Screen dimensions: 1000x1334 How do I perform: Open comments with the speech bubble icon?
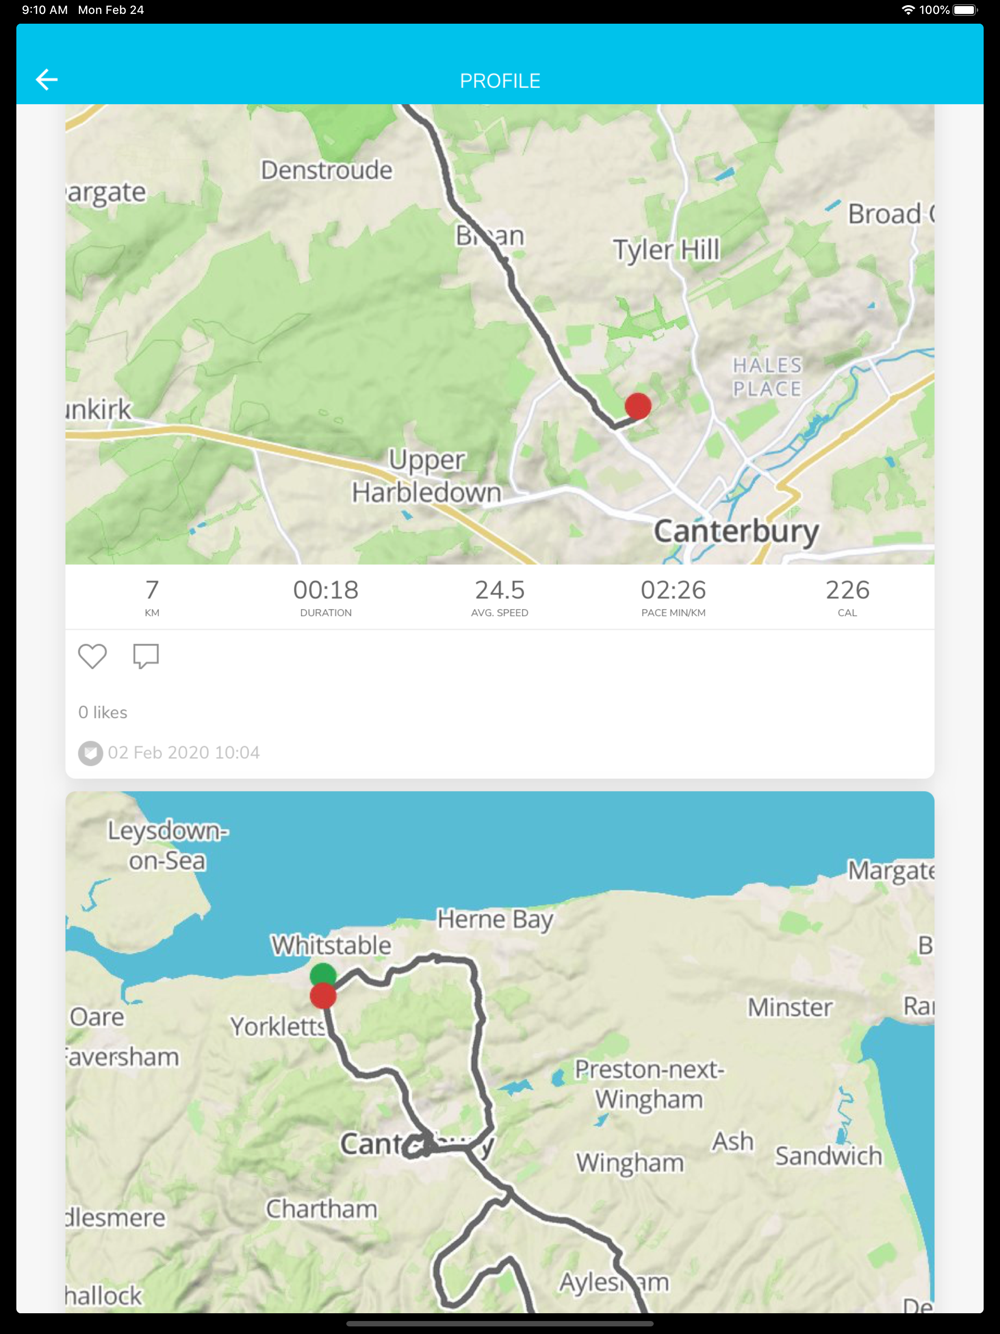point(146,656)
